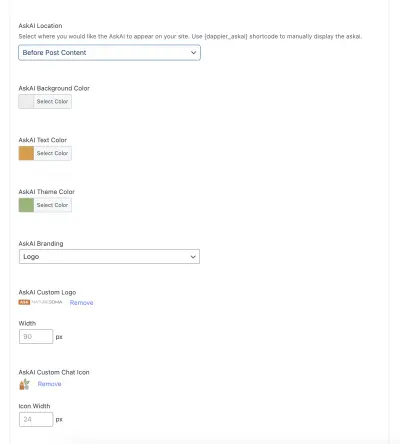Click Select Color for AskAI Text Color

coord(52,153)
